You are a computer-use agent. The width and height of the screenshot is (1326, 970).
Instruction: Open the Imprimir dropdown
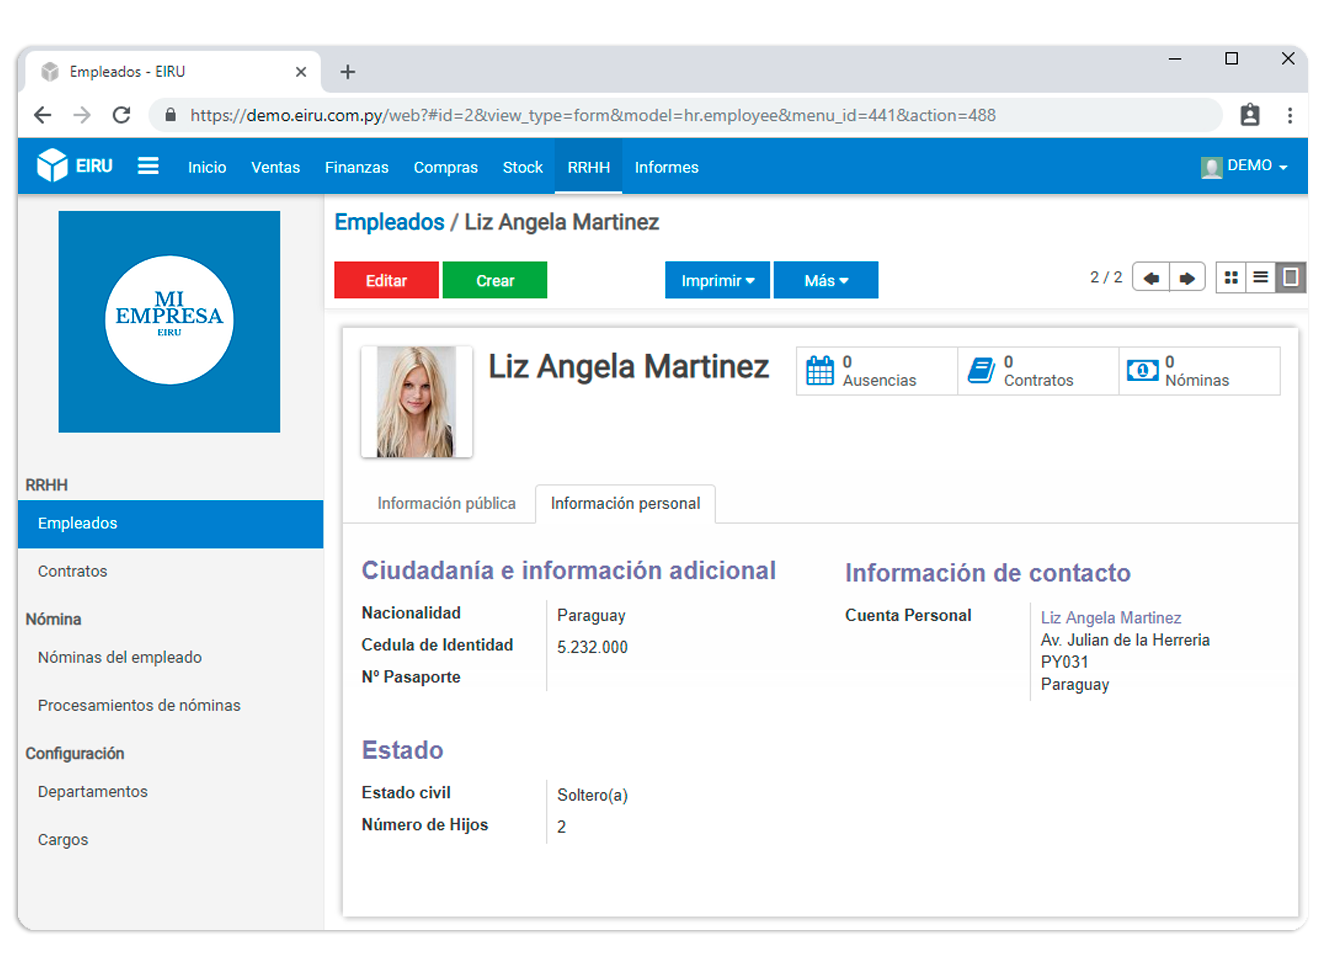[717, 280]
